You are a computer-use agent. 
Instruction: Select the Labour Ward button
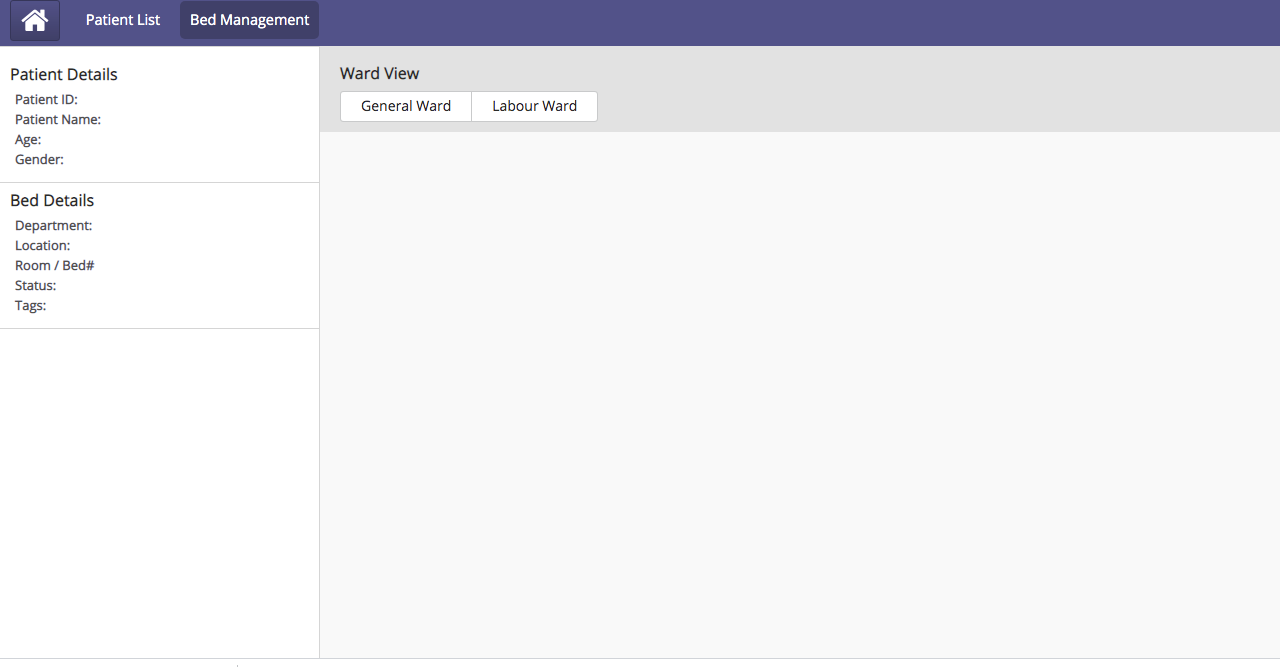(x=534, y=106)
